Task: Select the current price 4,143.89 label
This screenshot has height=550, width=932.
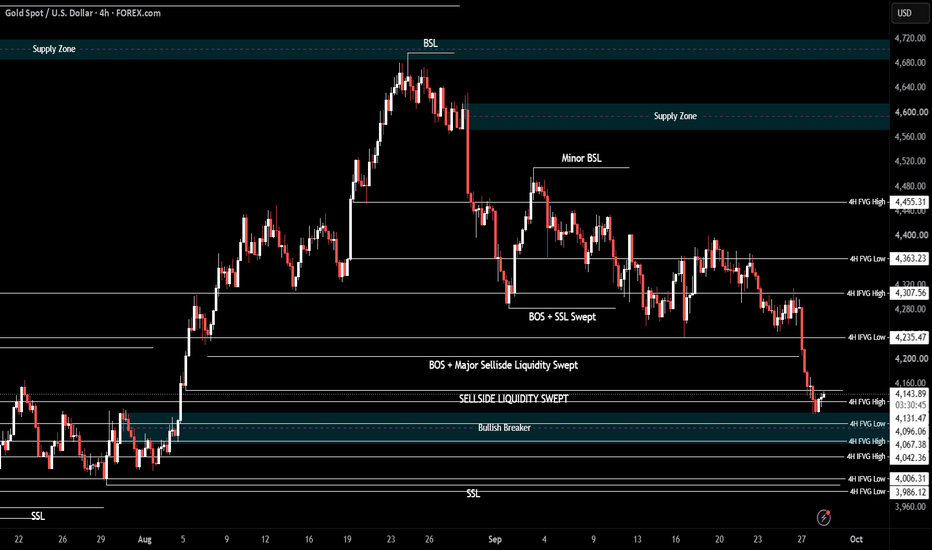Action: click(911, 394)
